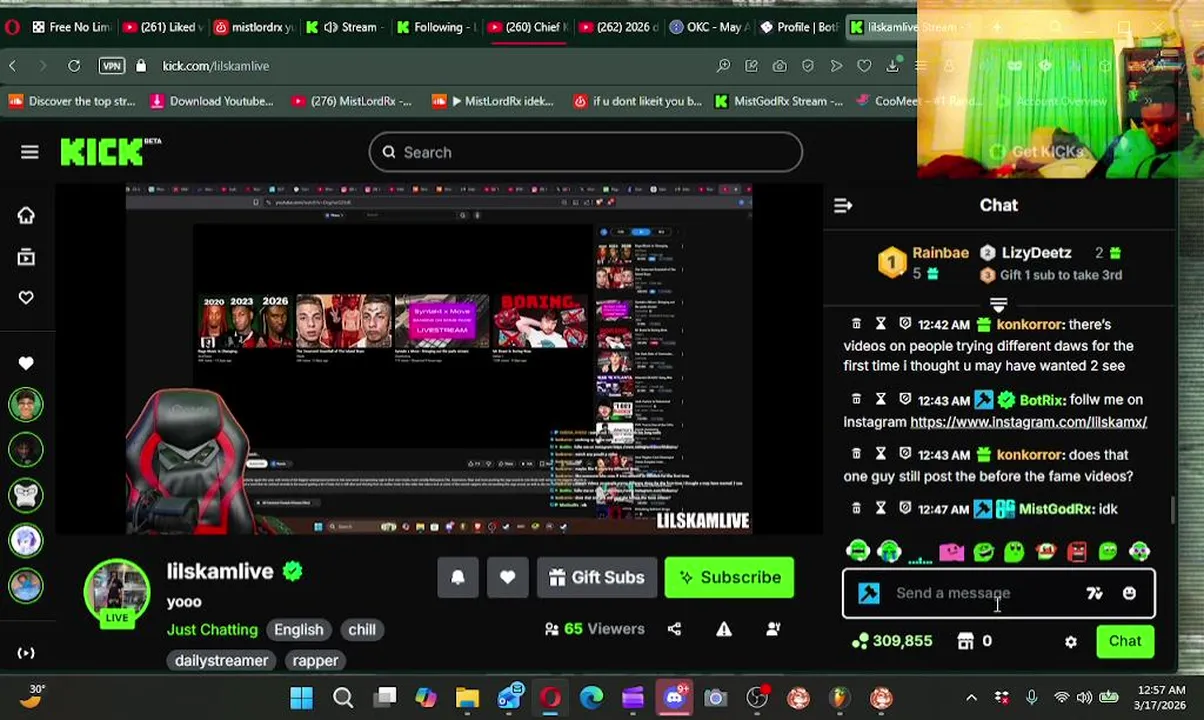The height and width of the screenshot is (720, 1204).
Task: Report stream with warning triangle icon
Action: tap(724, 629)
